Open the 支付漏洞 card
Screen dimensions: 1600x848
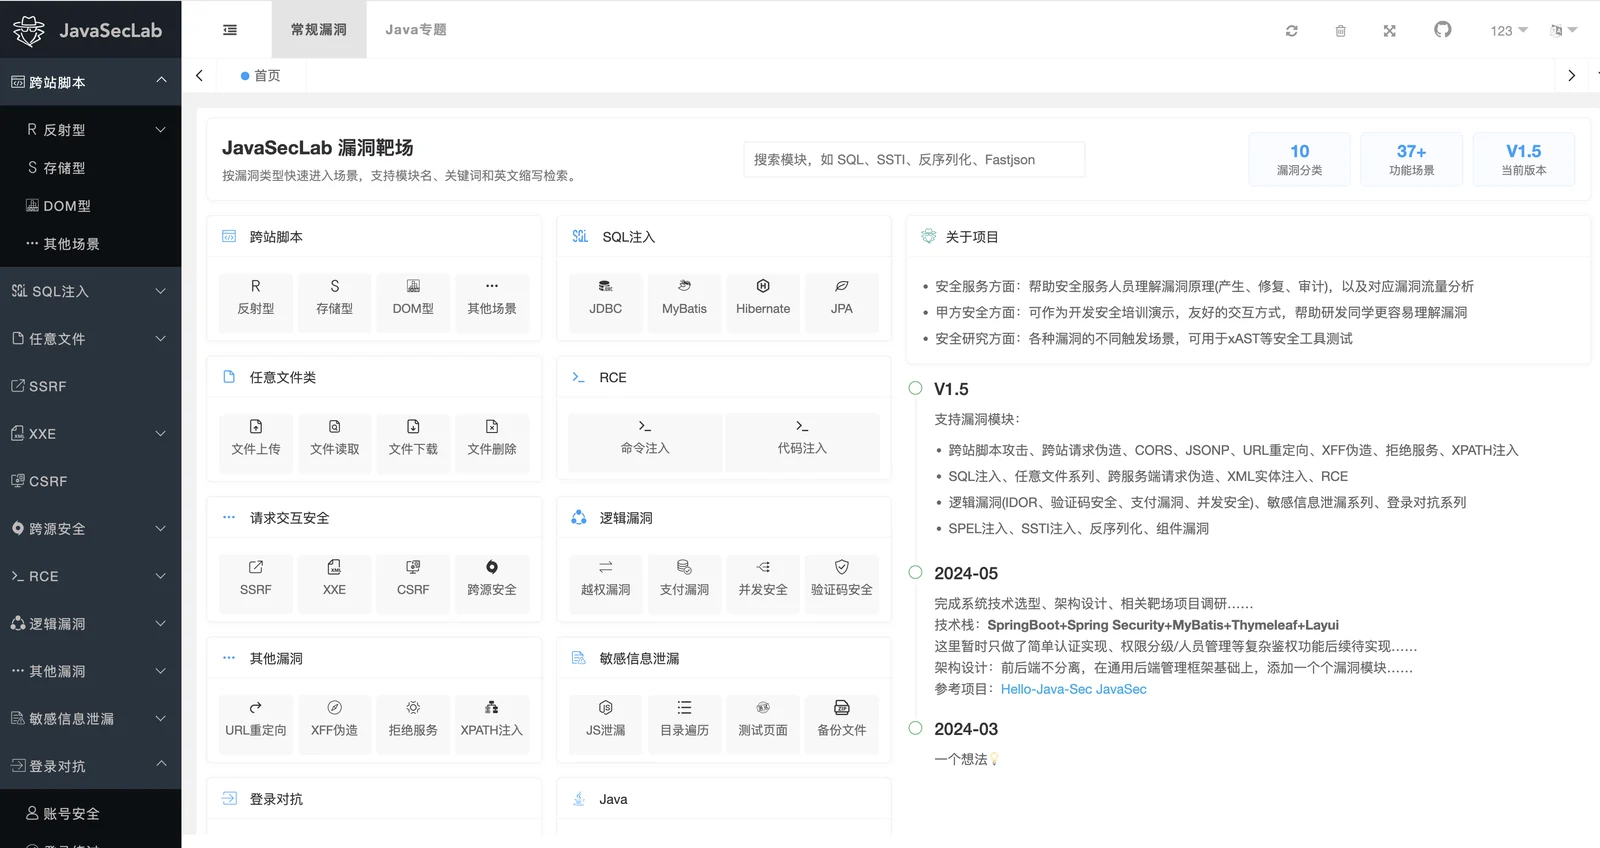[684, 583]
